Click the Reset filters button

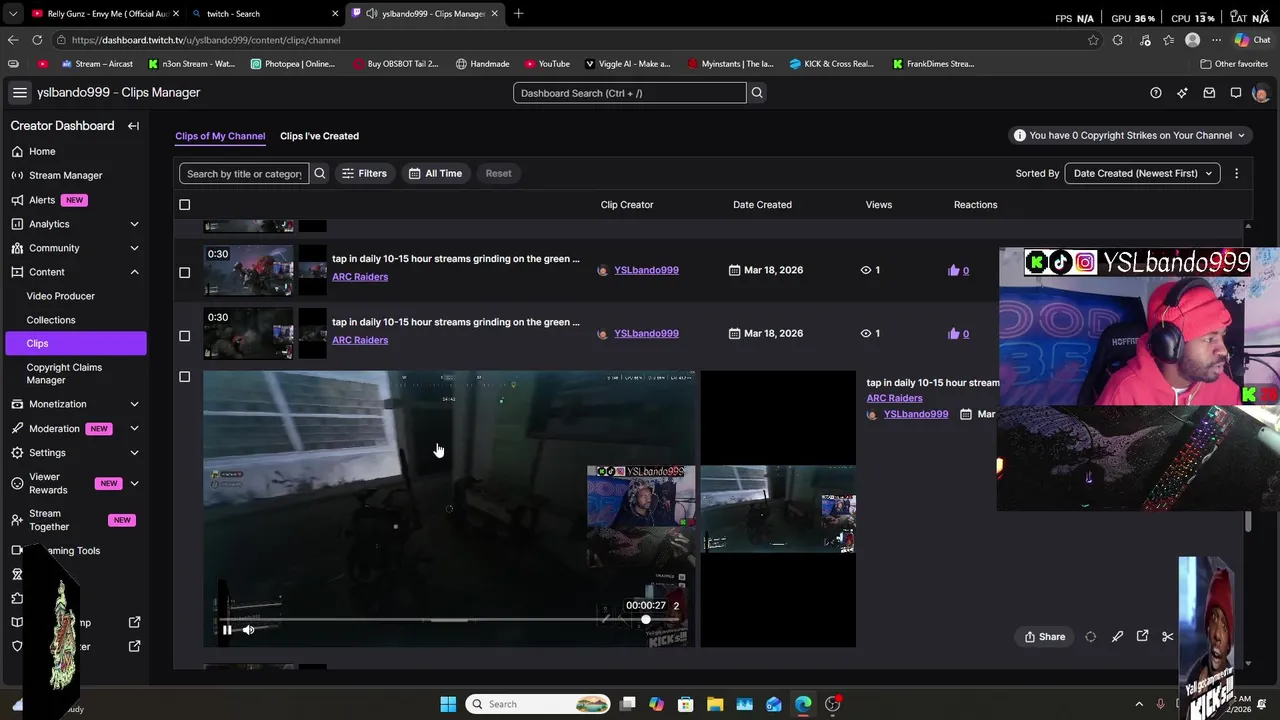click(498, 174)
